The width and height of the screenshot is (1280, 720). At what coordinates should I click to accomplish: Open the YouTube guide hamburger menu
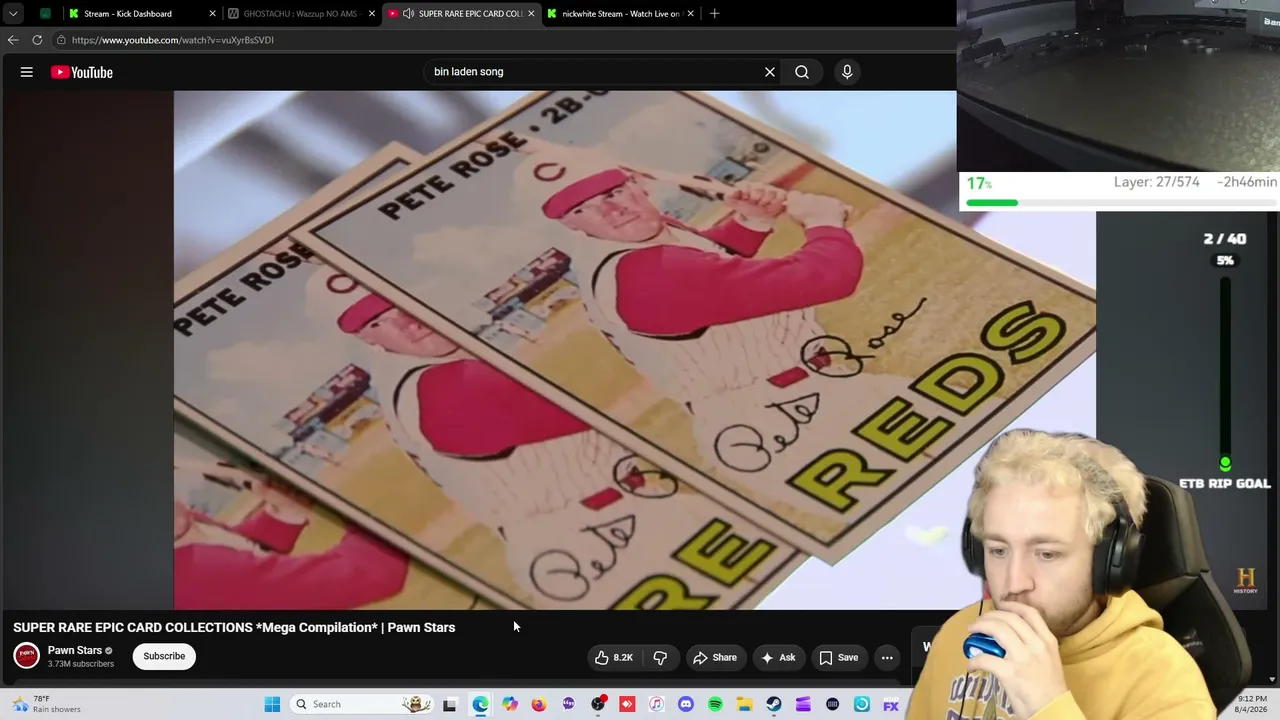pyautogui.click(x=27, y=72)
